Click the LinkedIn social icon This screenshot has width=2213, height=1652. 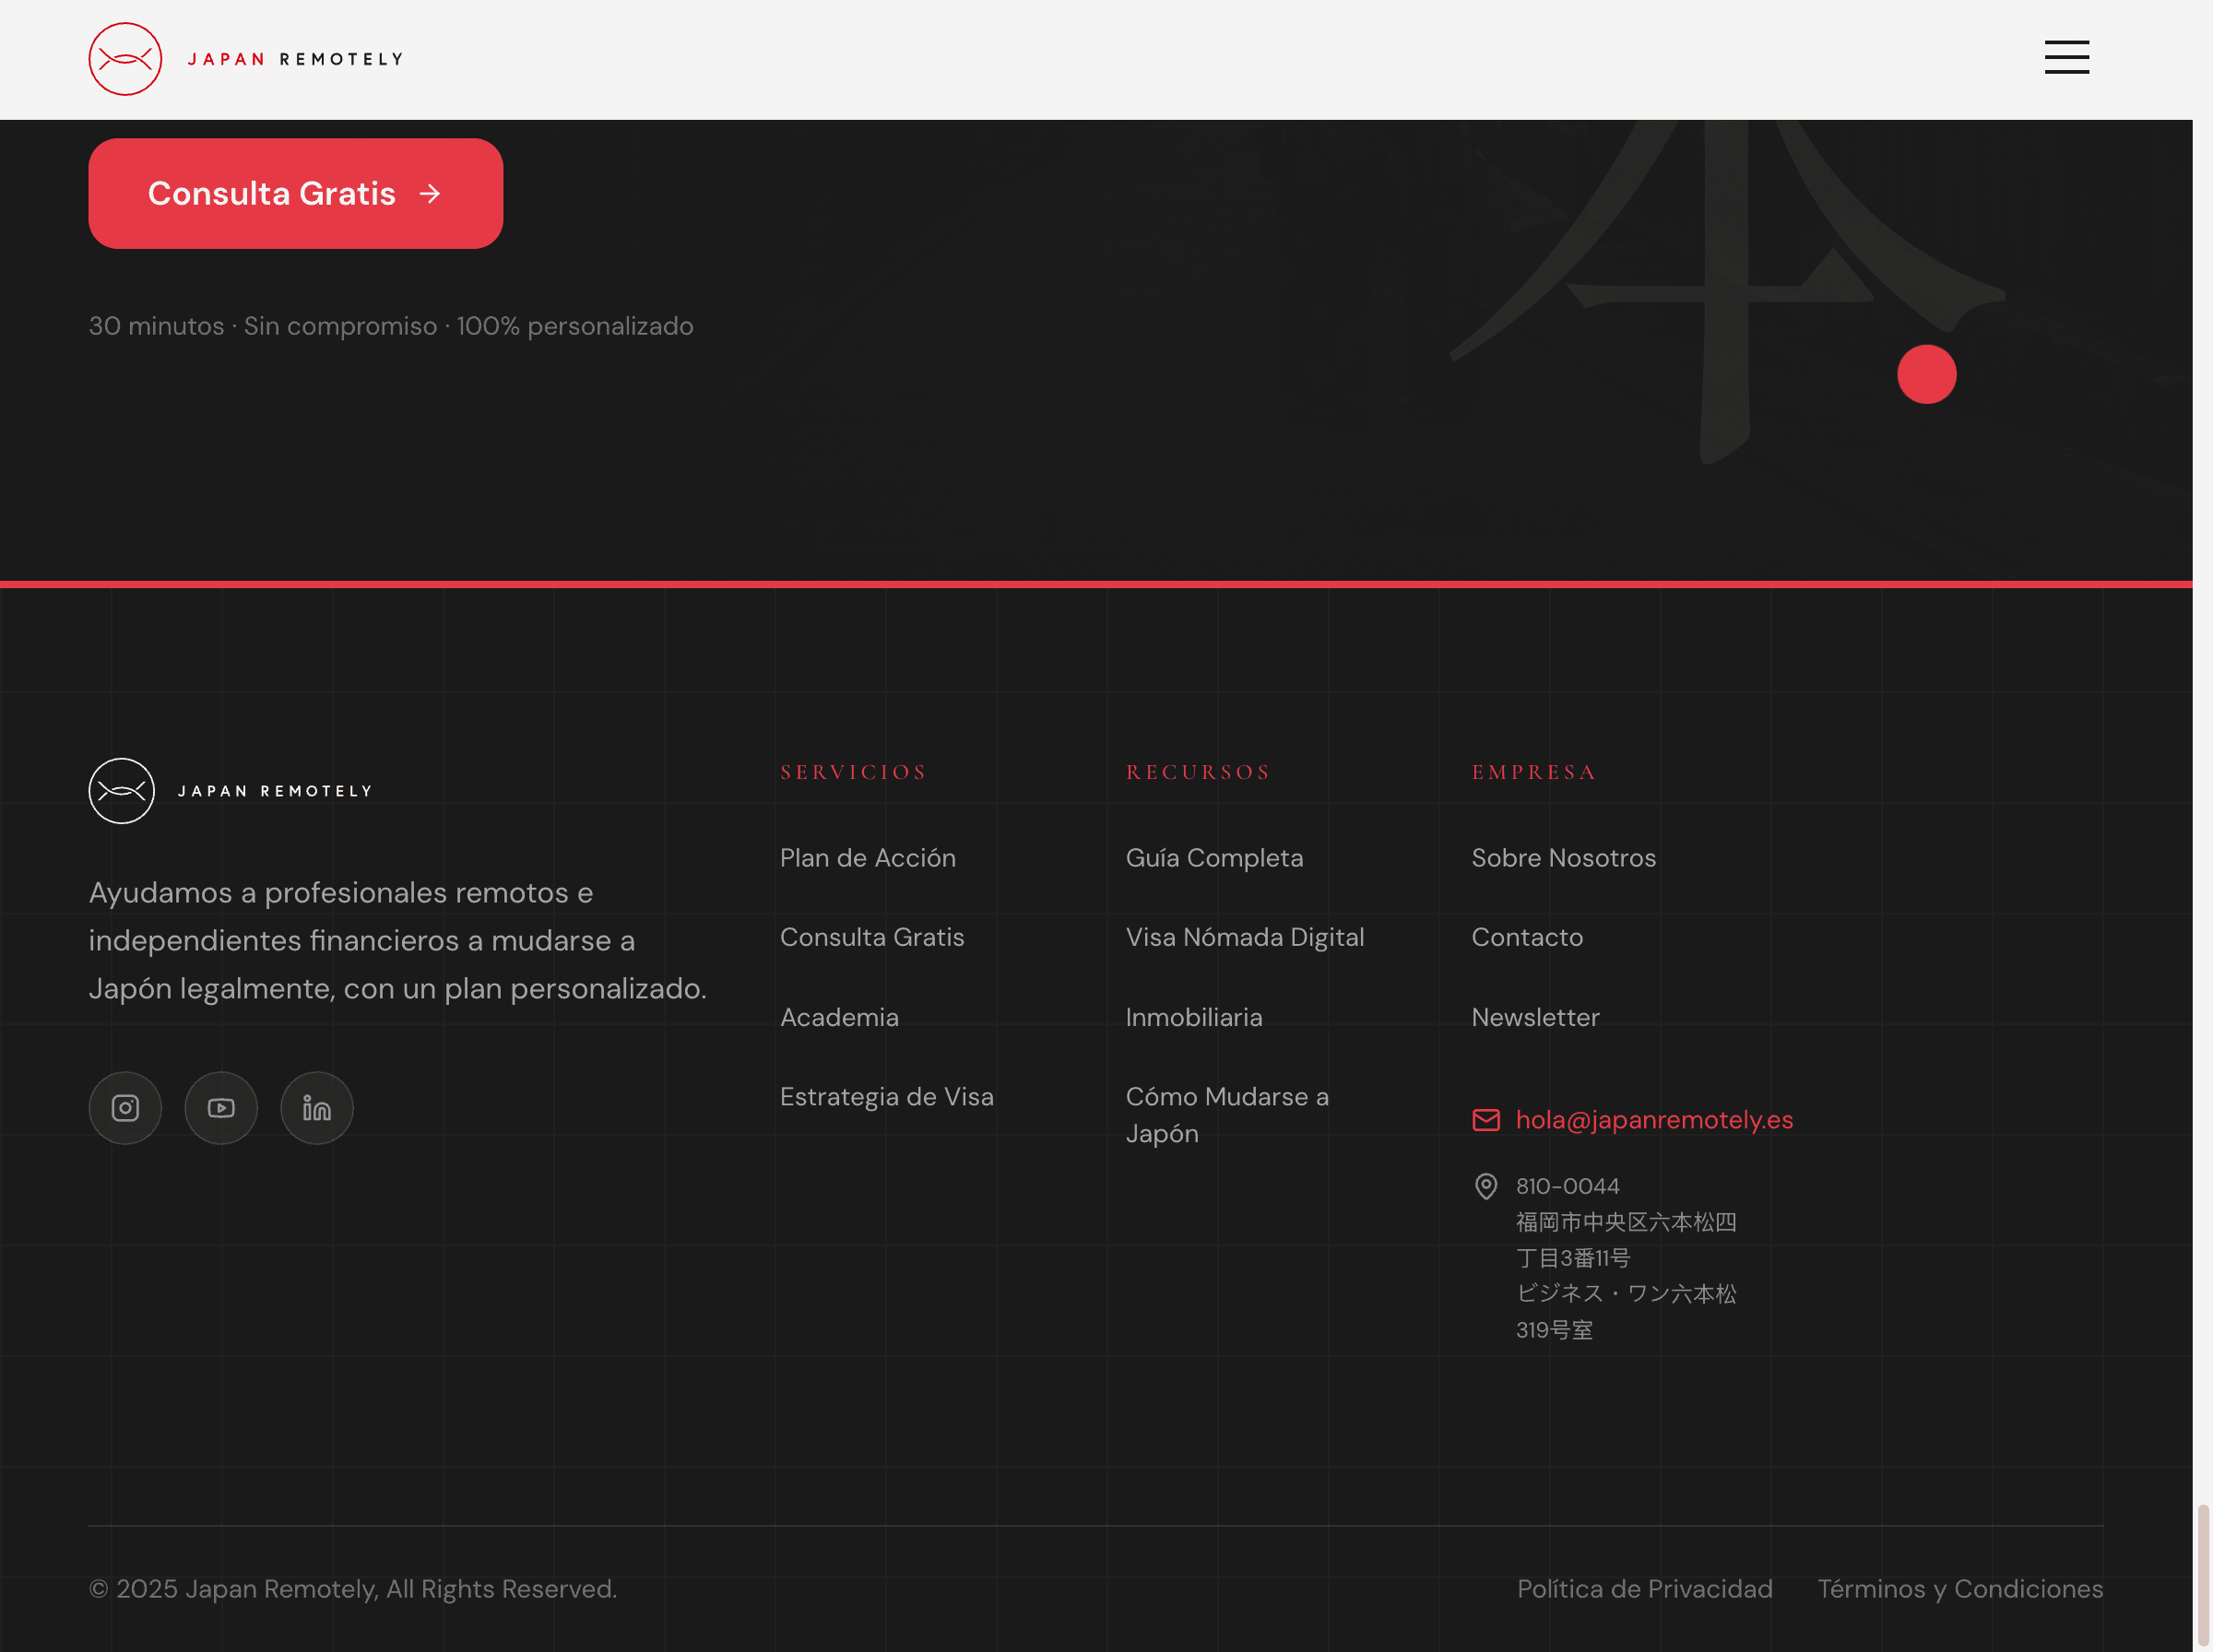click(317, 1108)
